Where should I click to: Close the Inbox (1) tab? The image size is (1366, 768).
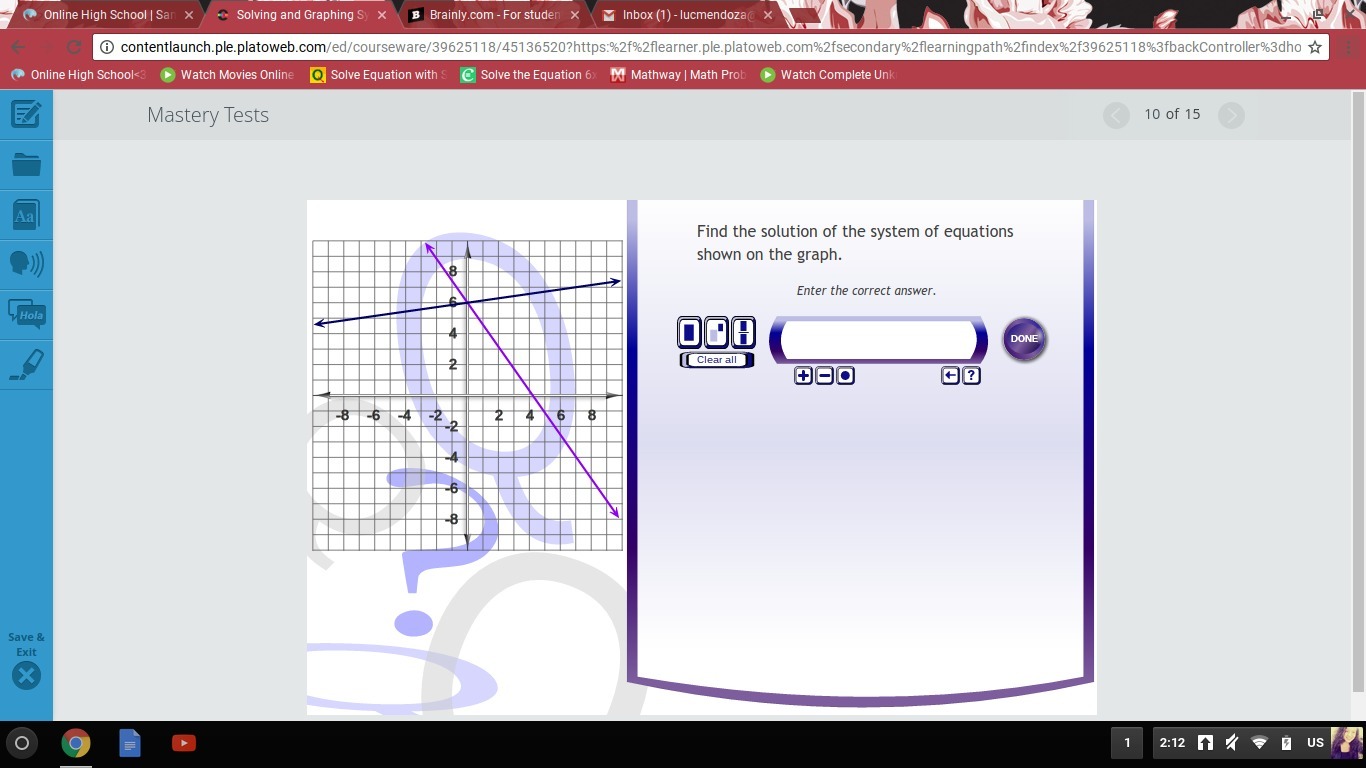pos(768,15)
